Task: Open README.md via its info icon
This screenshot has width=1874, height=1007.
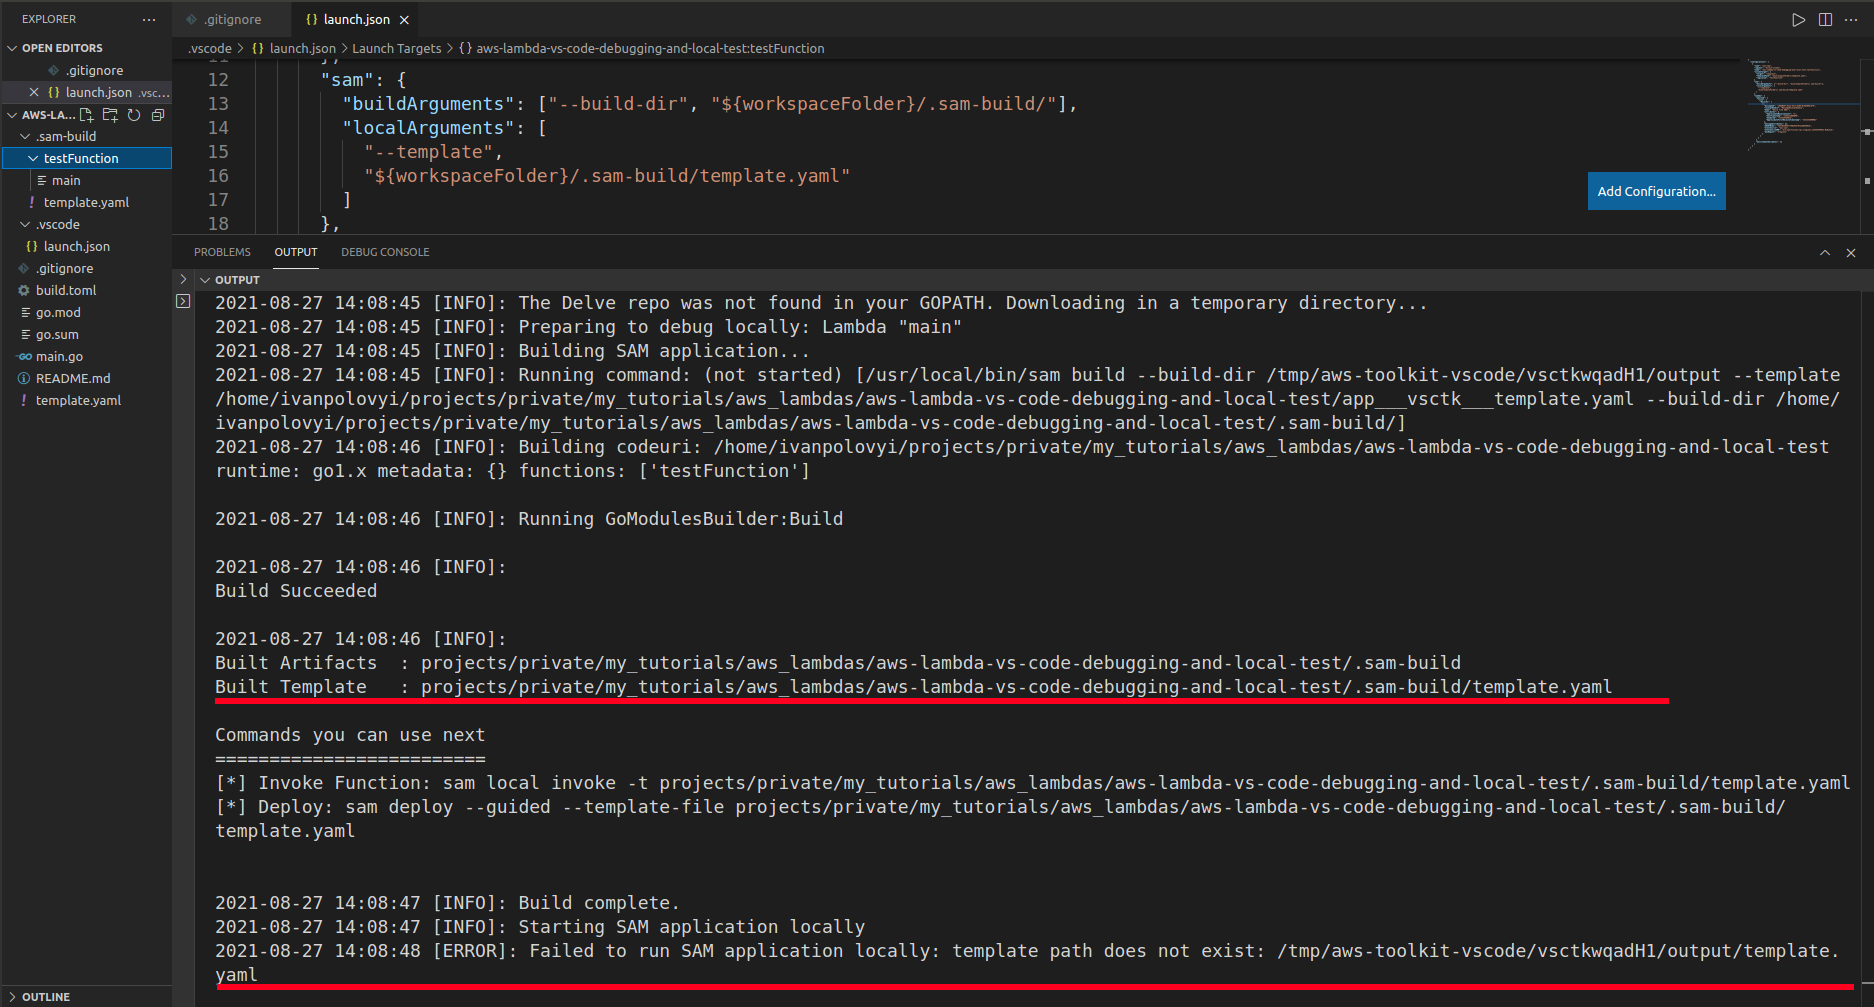Action: [24, 378]
